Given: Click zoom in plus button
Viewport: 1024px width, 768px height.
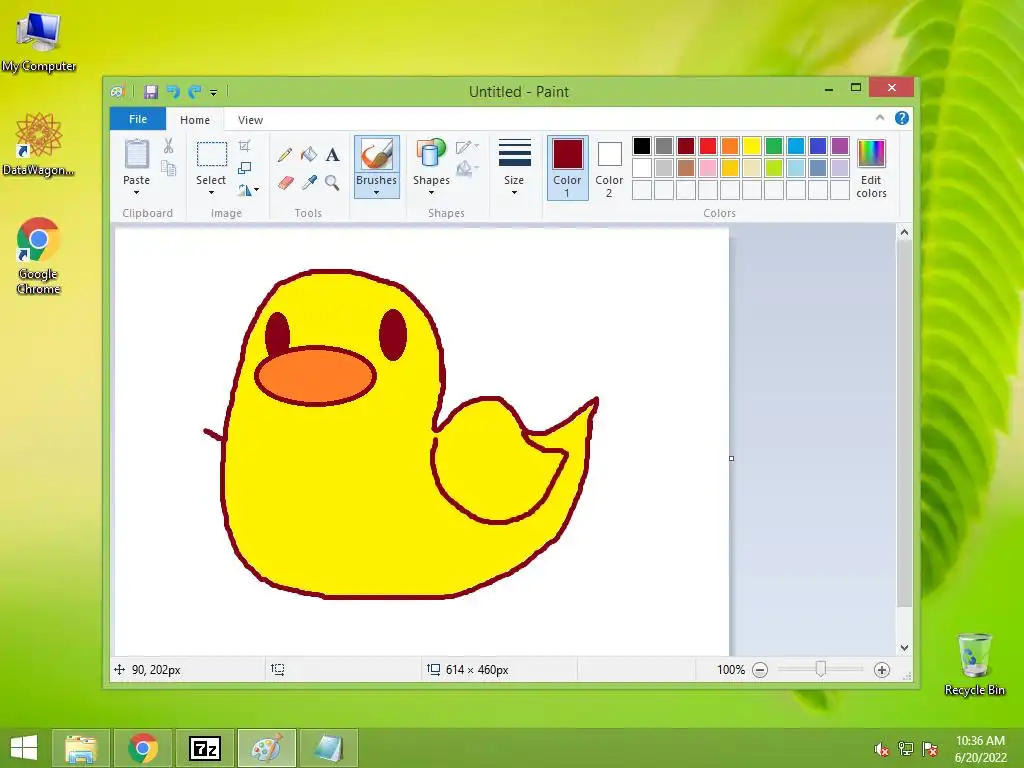Looking at the screenshot, I should (x=882, y=669).
